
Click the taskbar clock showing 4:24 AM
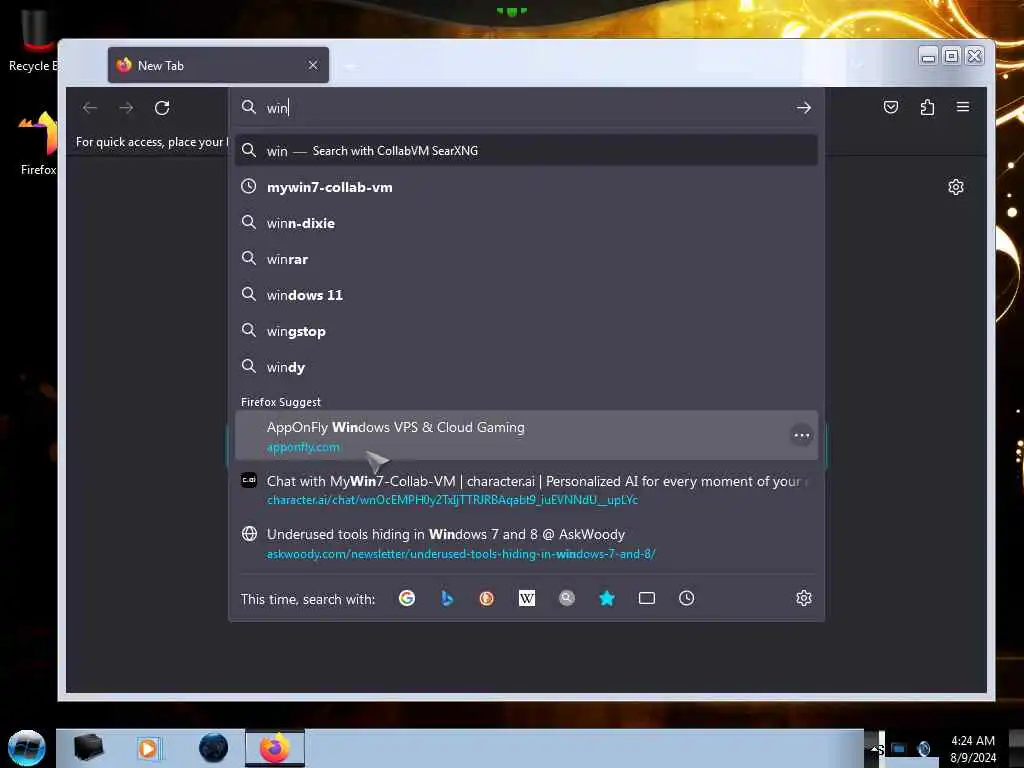point(972,749)
